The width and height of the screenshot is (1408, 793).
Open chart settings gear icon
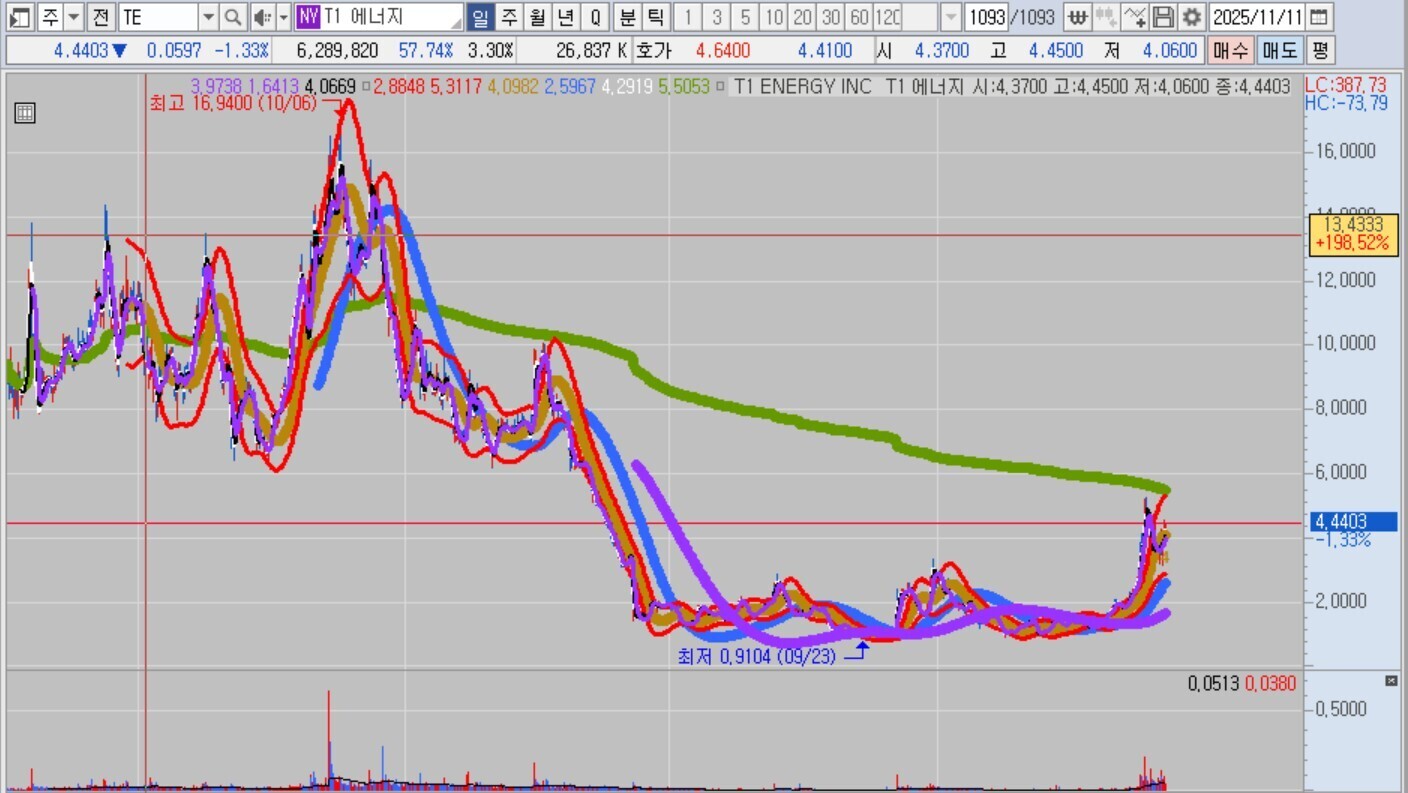click(1191, 17)
